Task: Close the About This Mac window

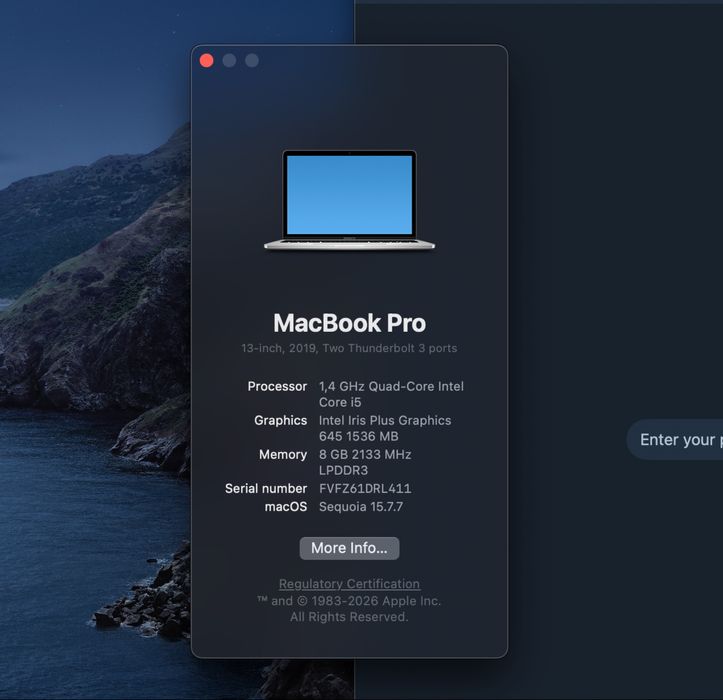Action: click(207, 60)
